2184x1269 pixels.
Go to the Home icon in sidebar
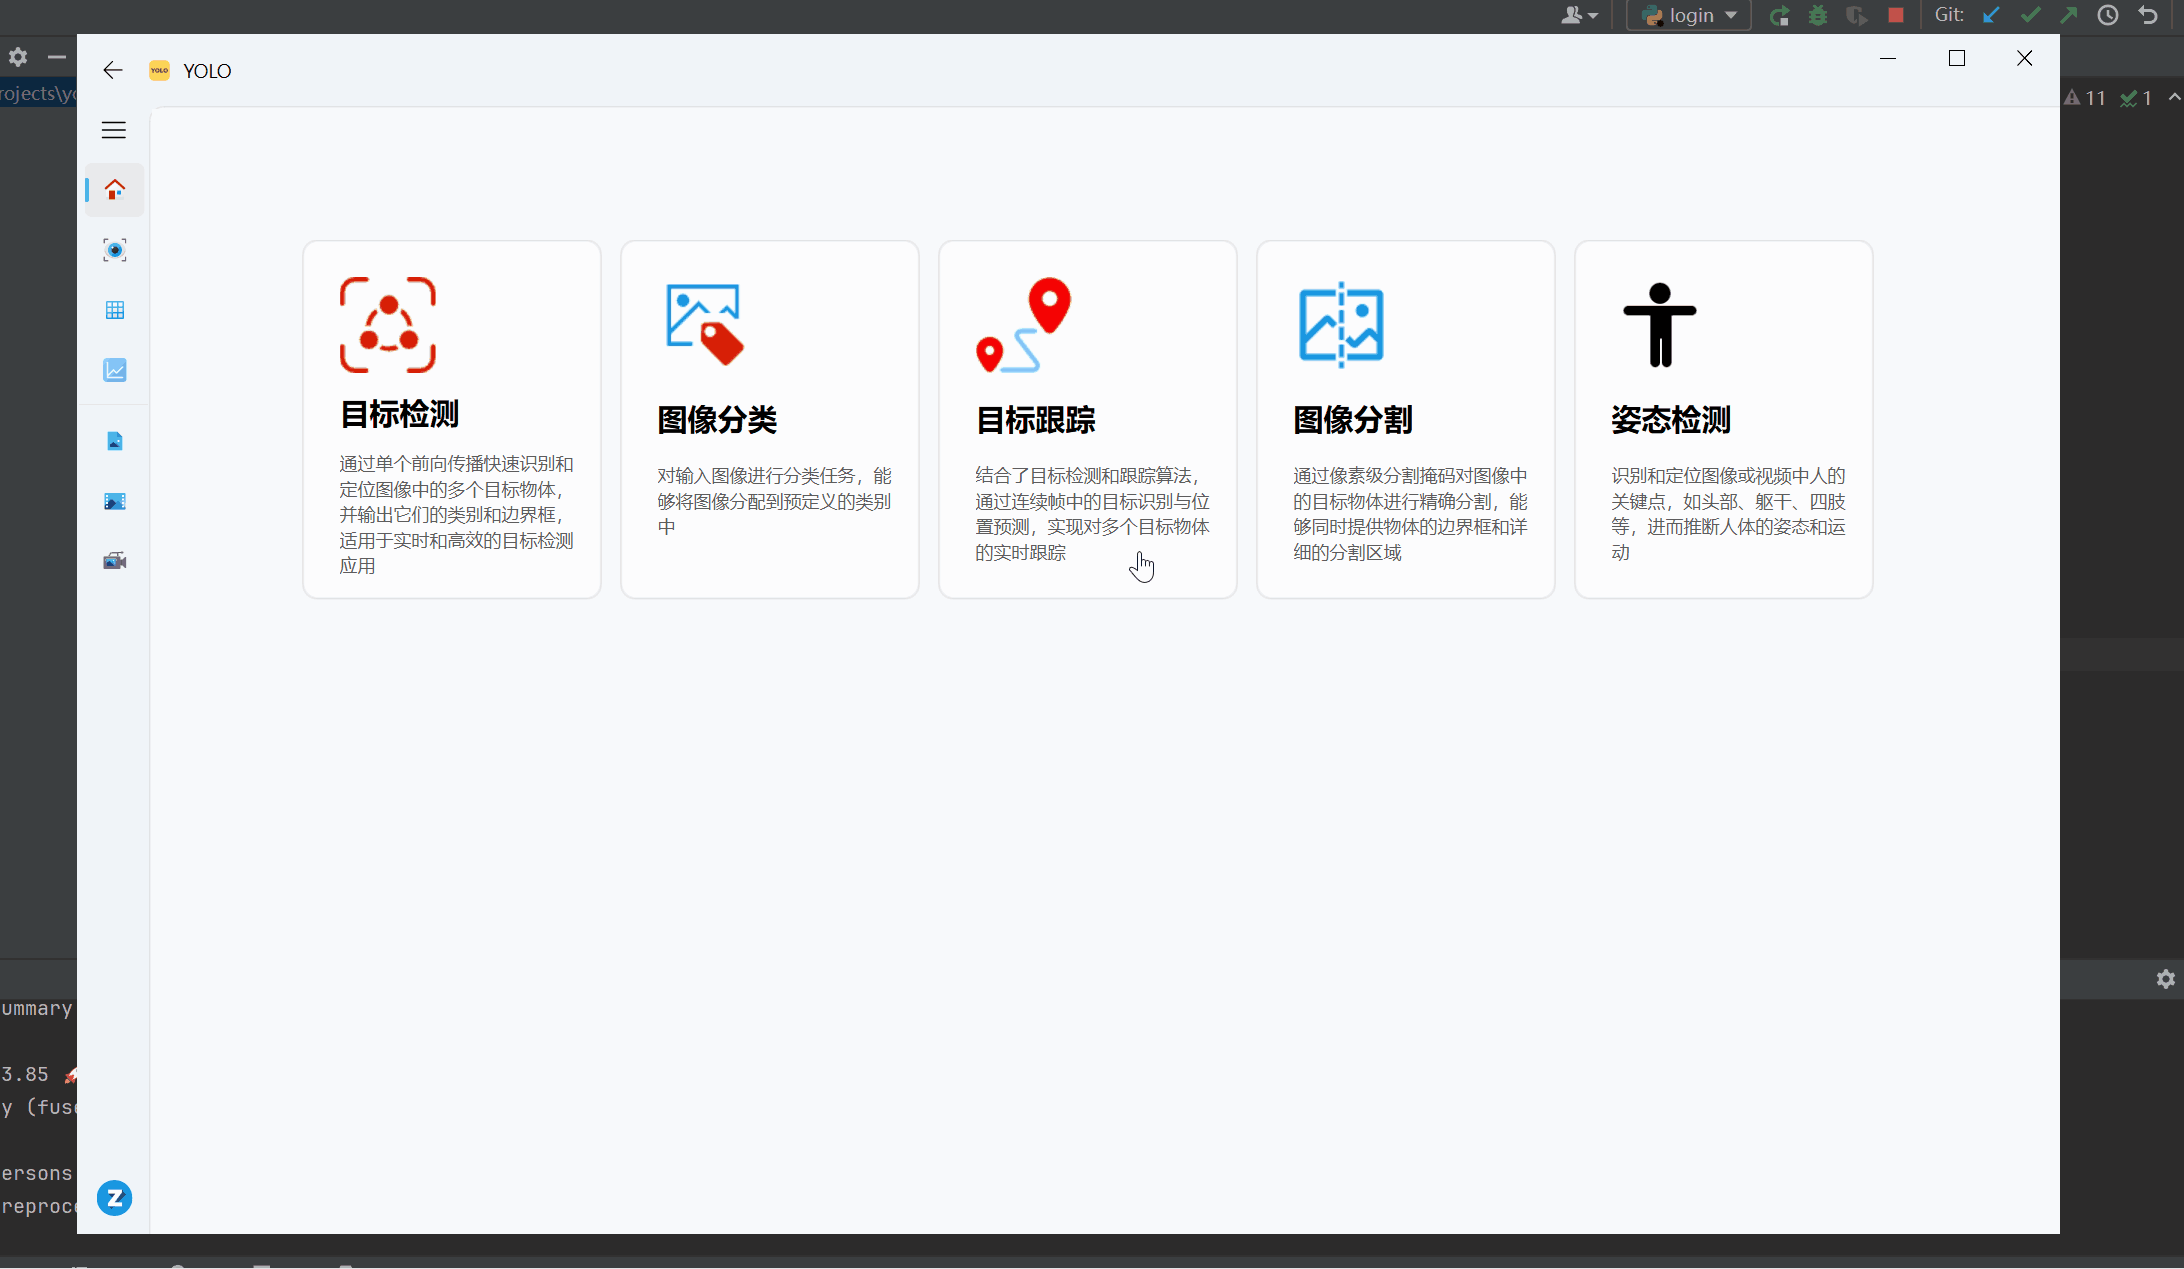(x=115, y=189)
